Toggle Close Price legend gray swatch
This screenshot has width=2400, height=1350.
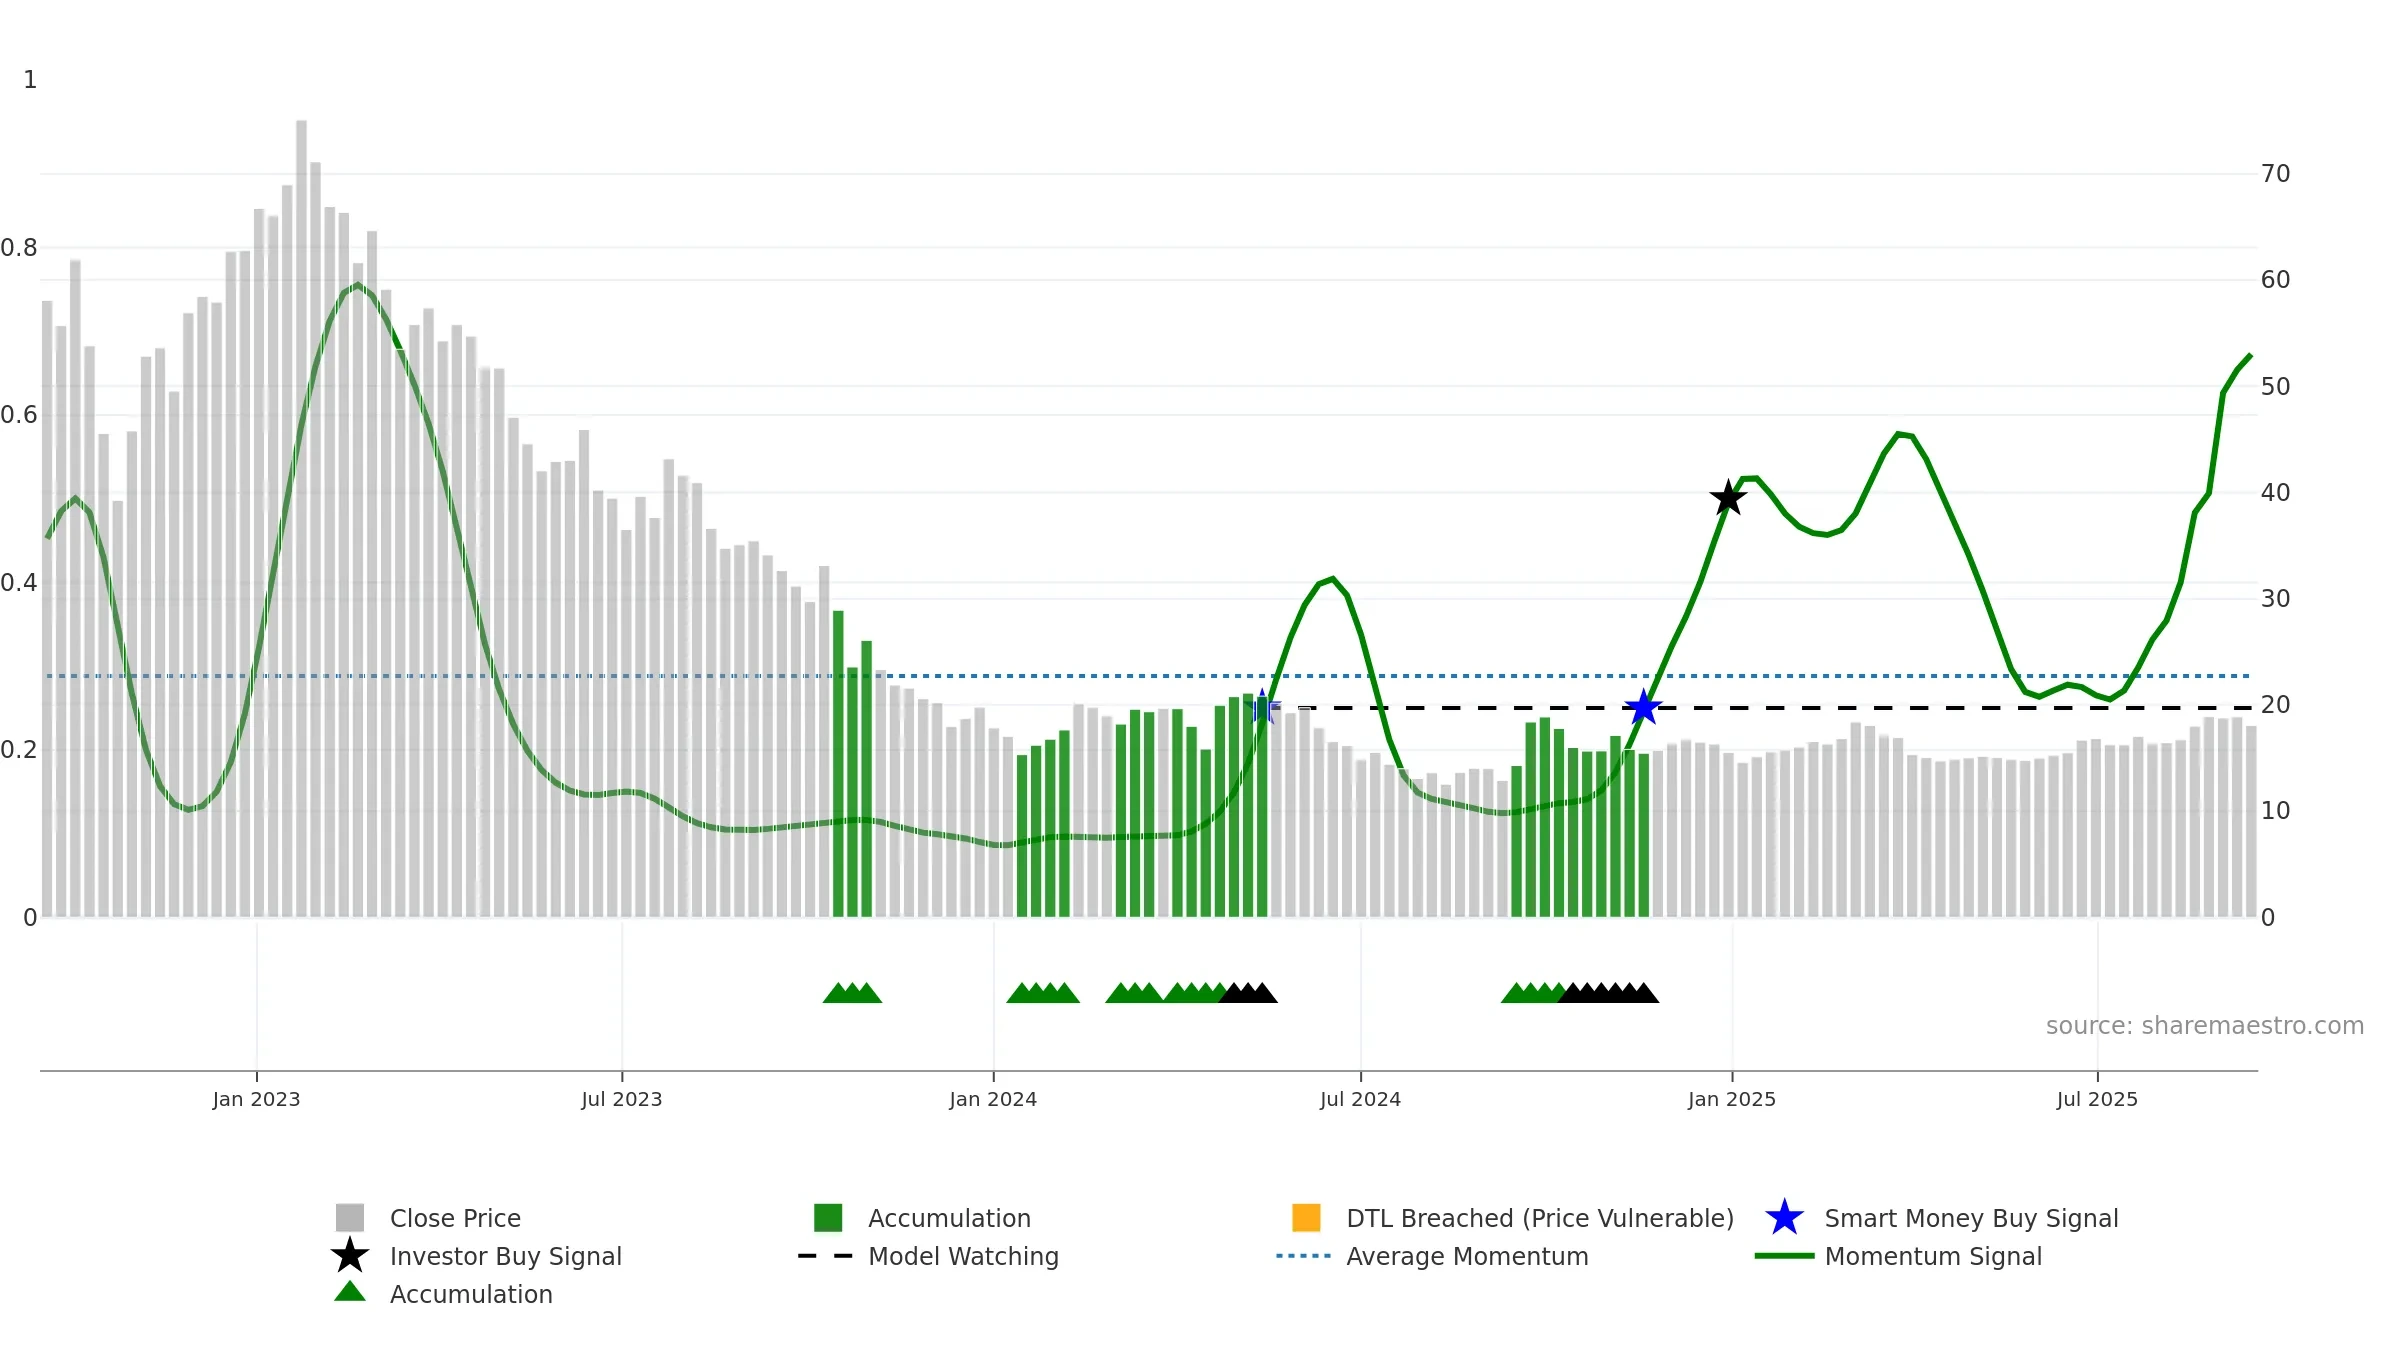coord(350,1217)
